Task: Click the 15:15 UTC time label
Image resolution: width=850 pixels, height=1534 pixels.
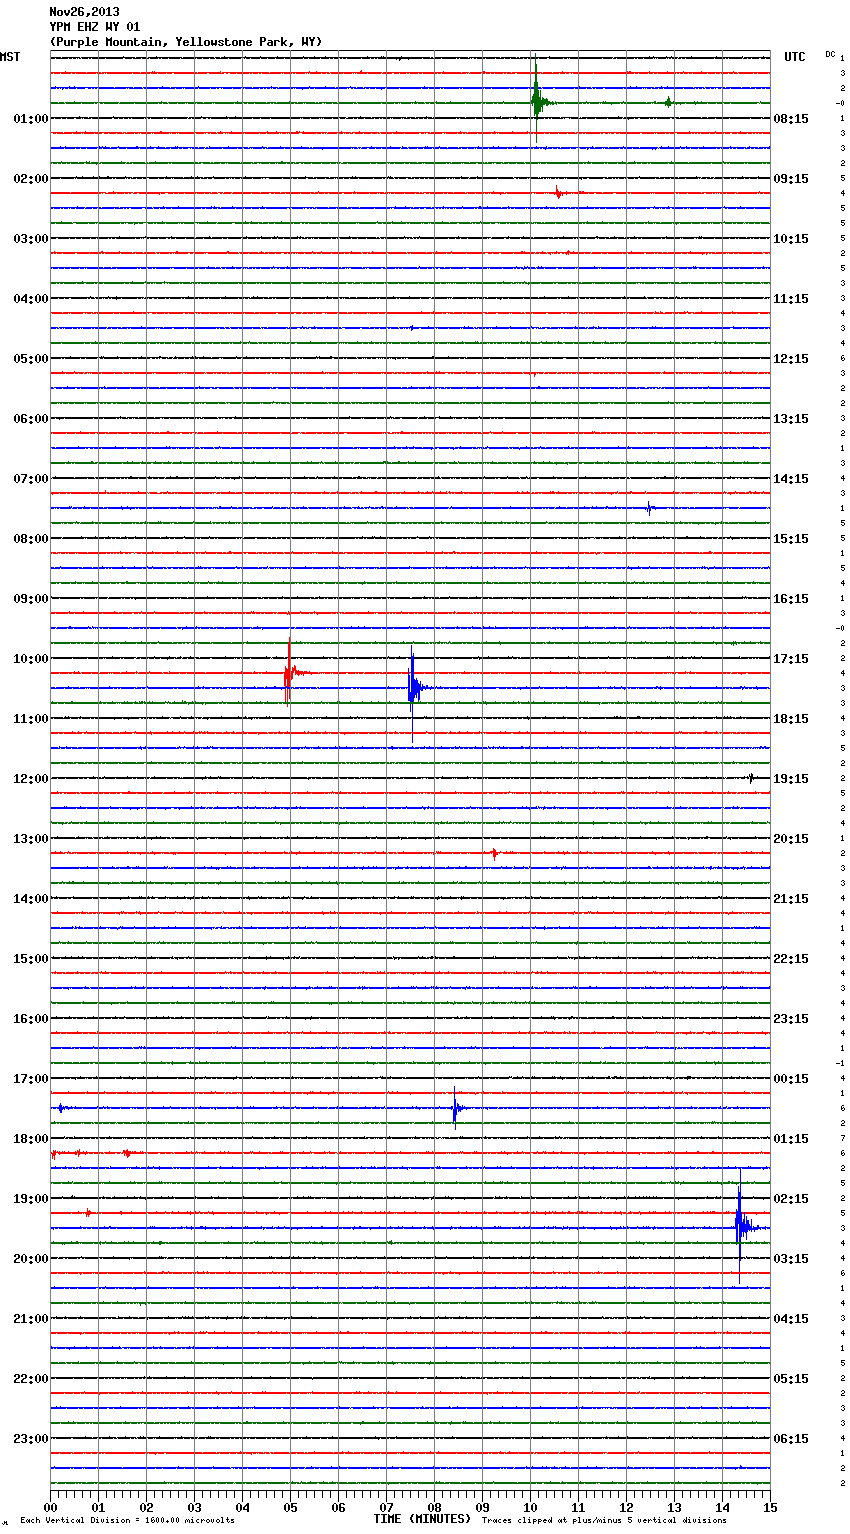Action: [791, 538]
